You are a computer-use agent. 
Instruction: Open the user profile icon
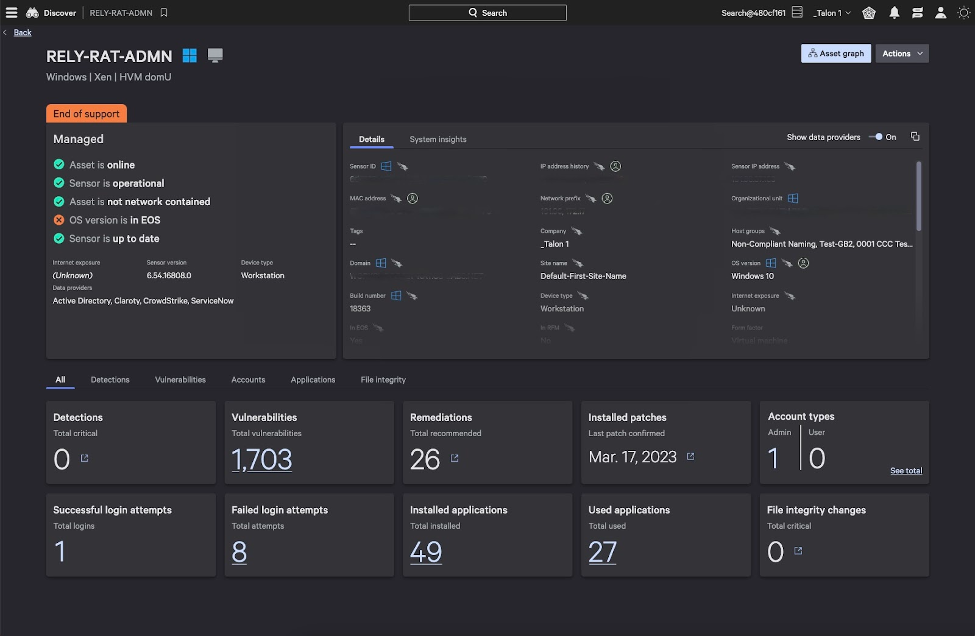[x=941, y=12]
